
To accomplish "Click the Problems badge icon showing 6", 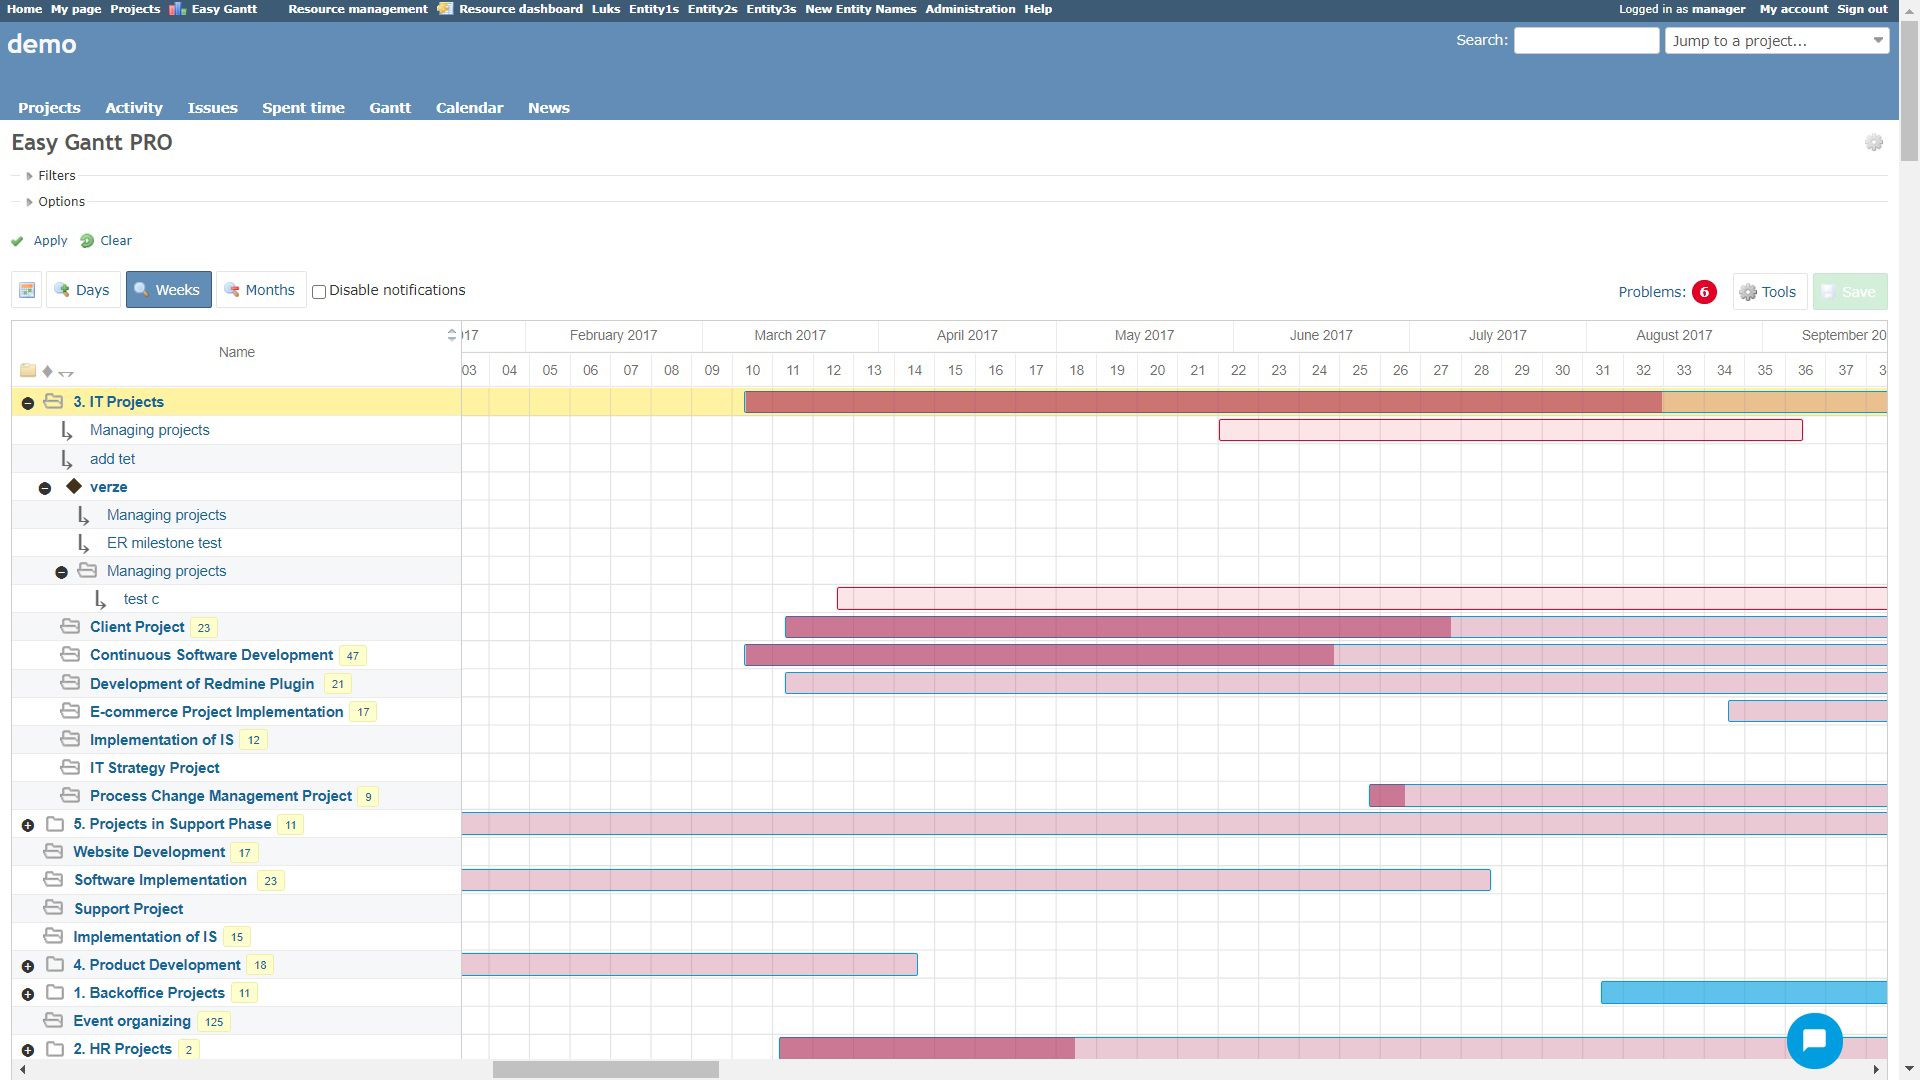I will point(1702,293).
